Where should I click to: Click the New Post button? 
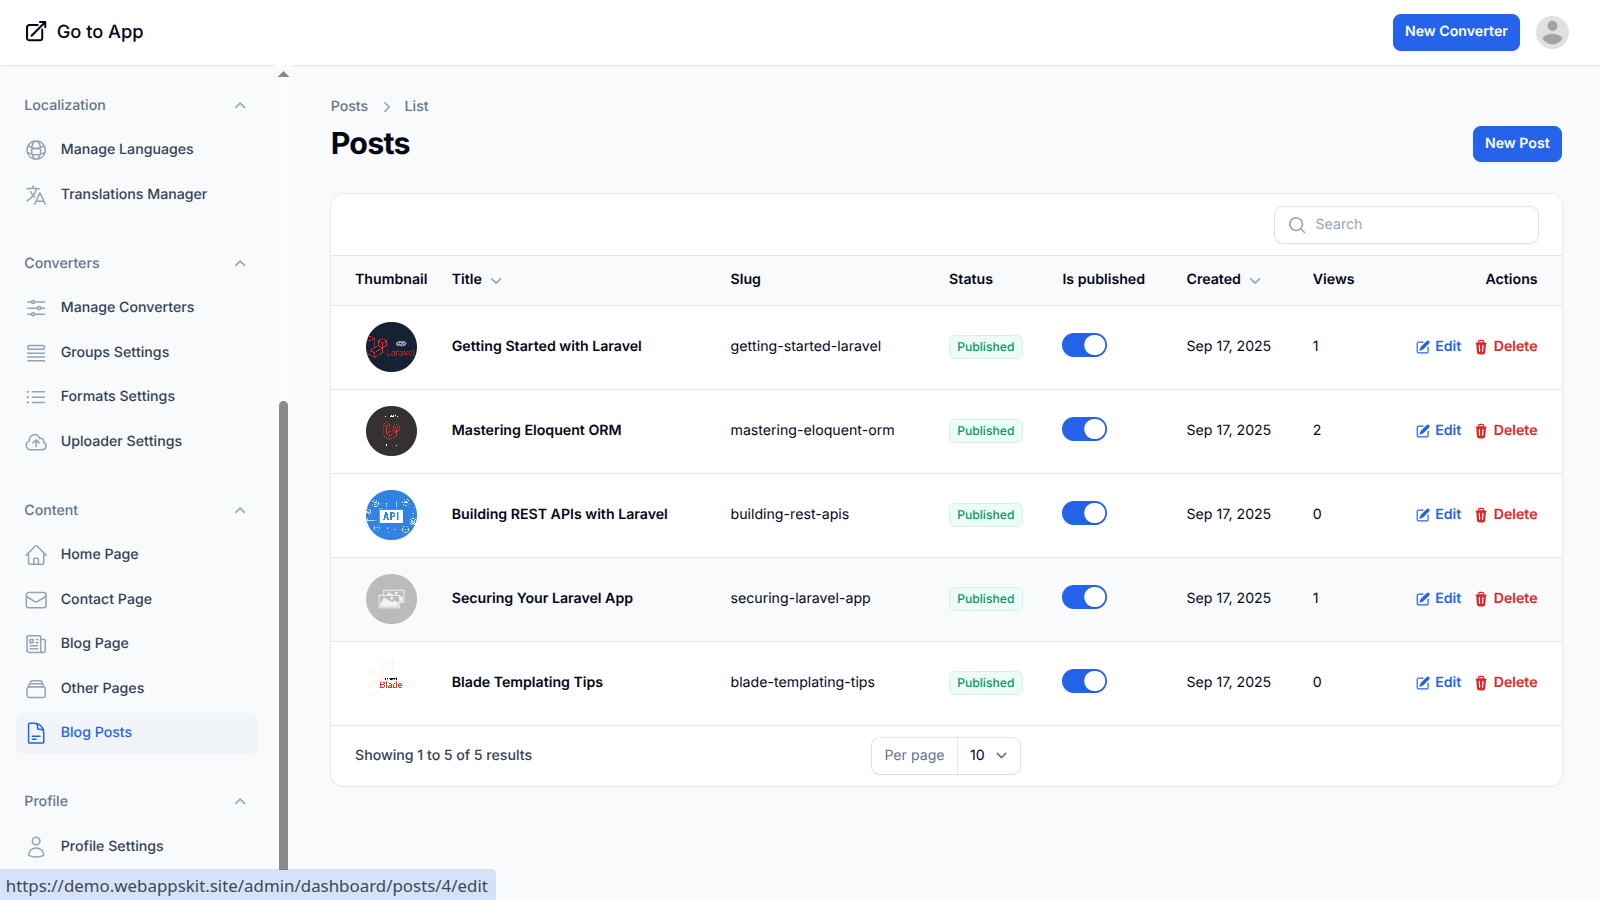tap(1516, 144)
